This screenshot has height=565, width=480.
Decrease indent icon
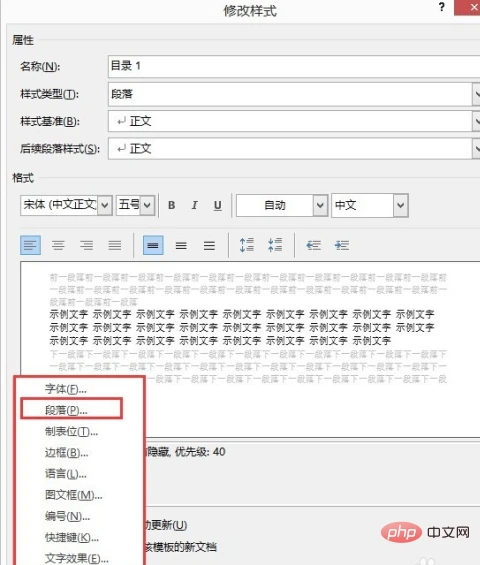(314, 245)
